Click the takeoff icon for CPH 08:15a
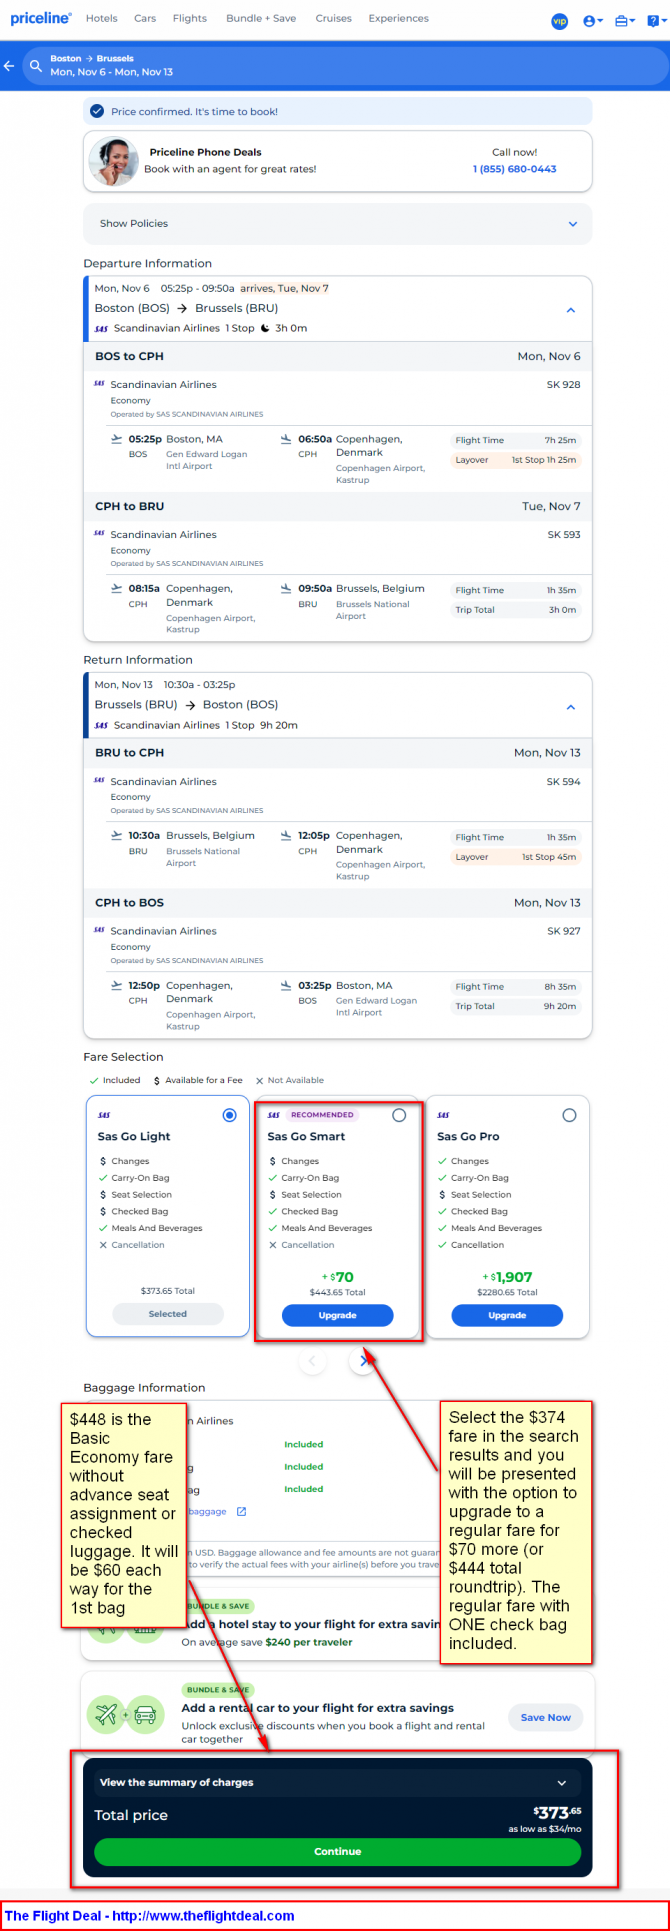Image resolution: width=670 pixels, height=1931 pixels. (117, 589)
